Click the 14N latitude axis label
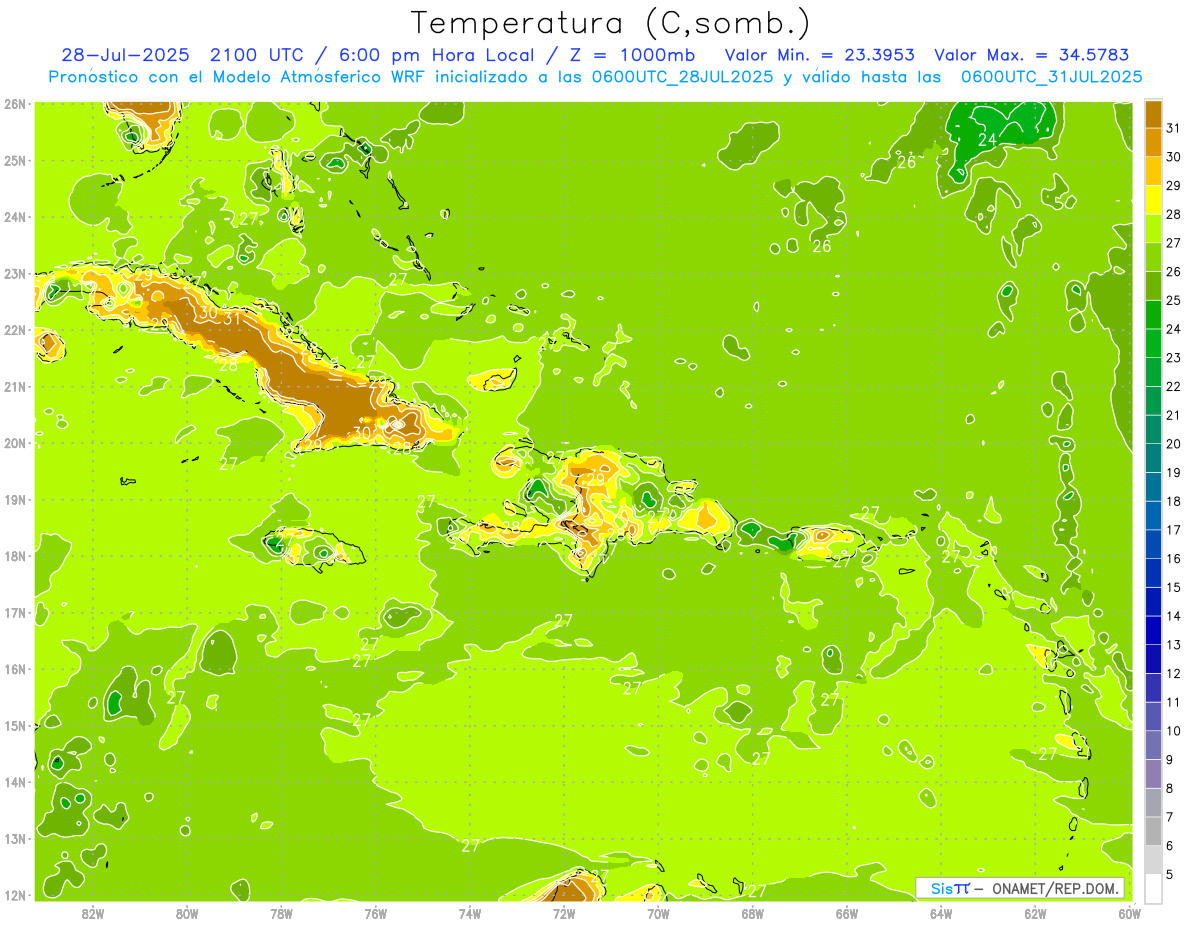The image size is (1200, 927). click(14, 782)
